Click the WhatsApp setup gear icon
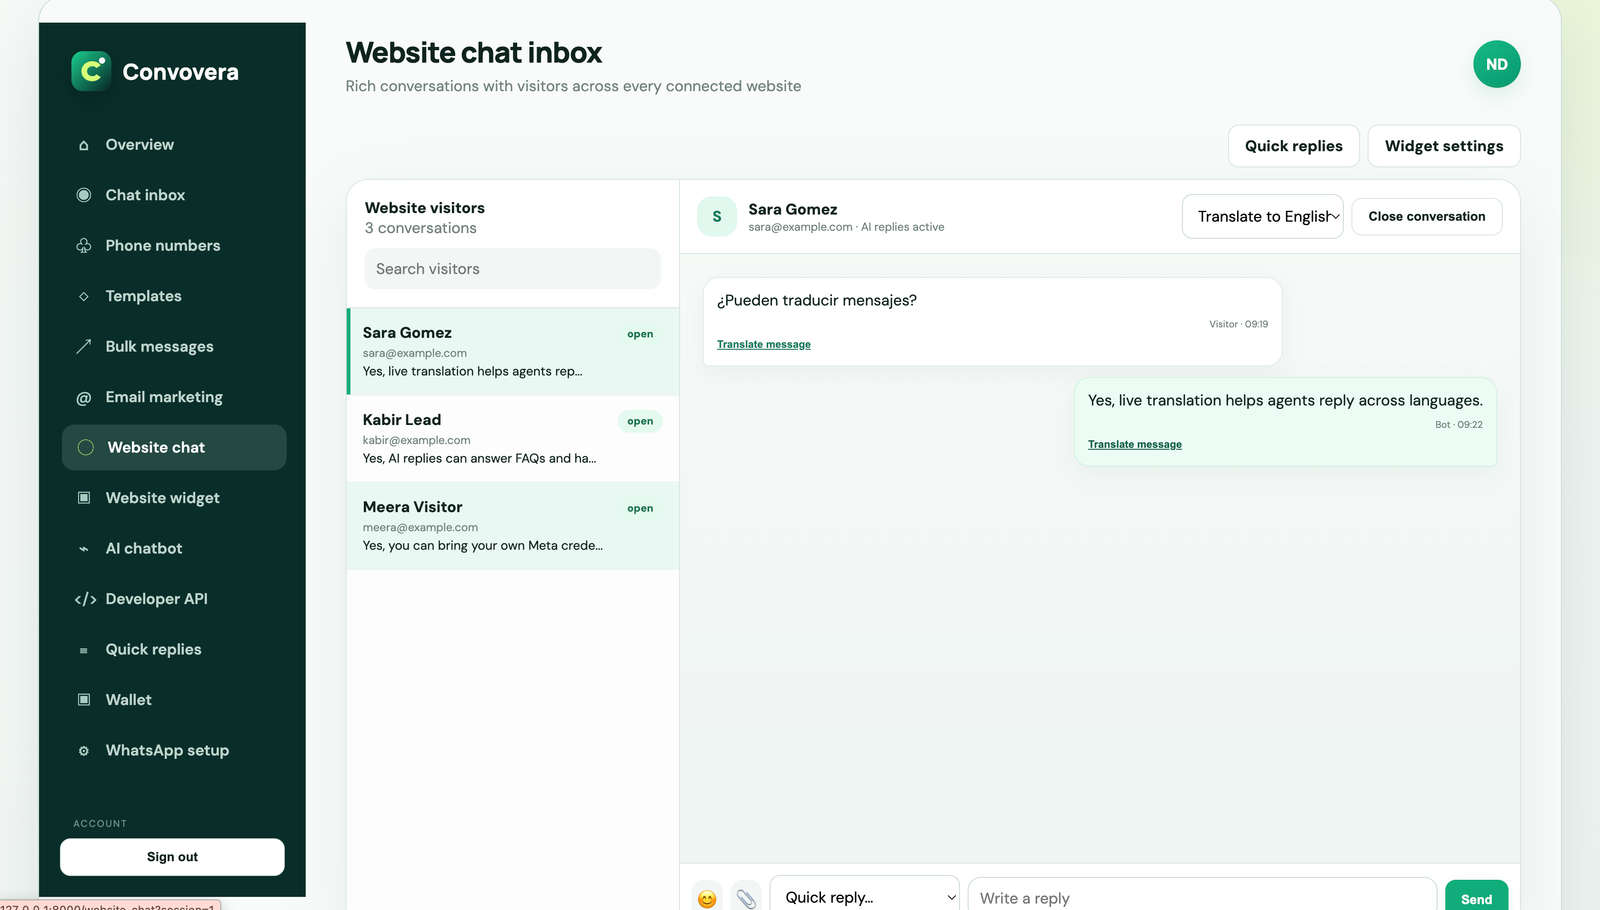Screen dimensions: 1600x910 click(x=84, y=750)
